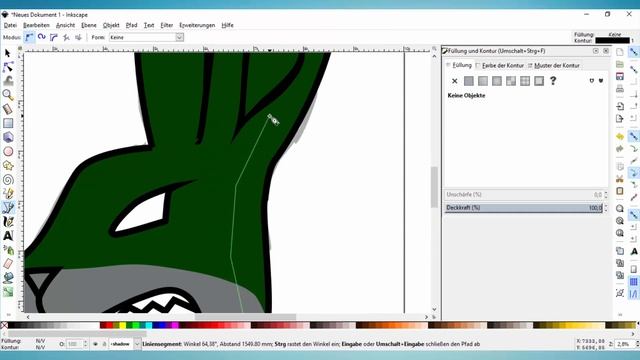Select the Rectangle tool
The width and height of the screenshot is (640, 360).
8,123
